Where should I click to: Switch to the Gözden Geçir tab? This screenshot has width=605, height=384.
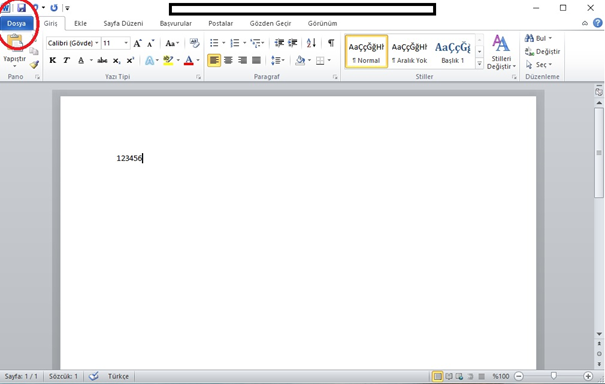tap(270, 24)
